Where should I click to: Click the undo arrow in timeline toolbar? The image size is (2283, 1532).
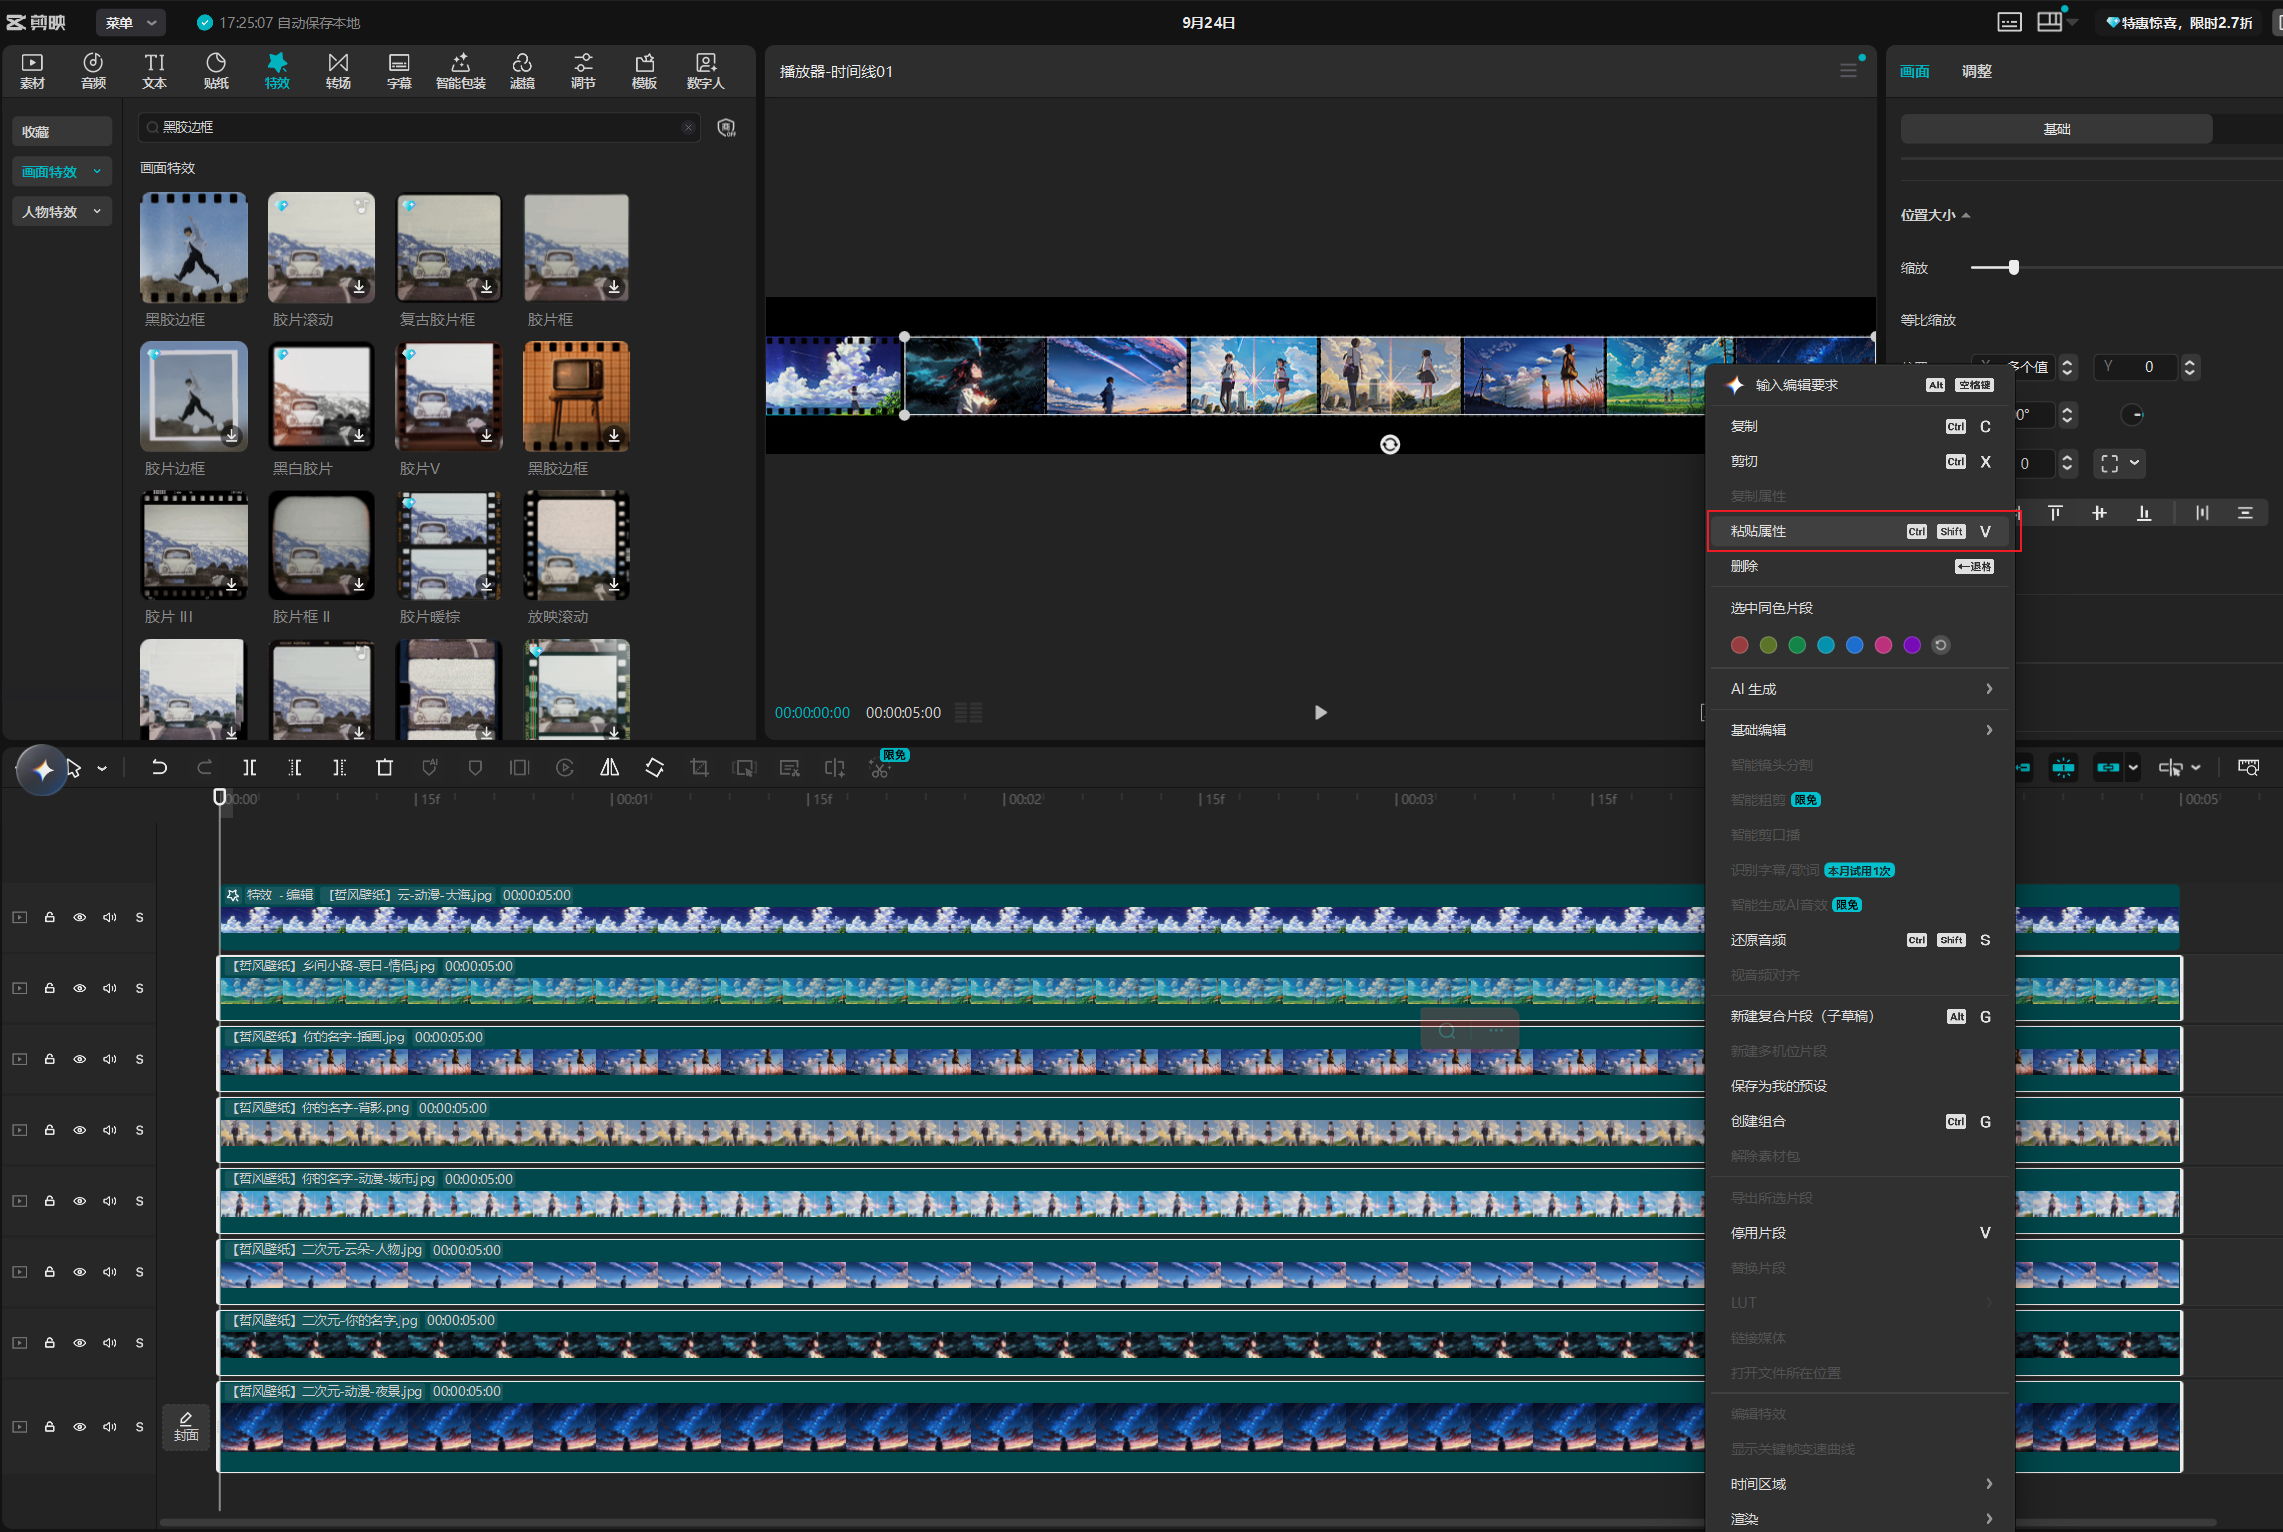coord(159,767)
